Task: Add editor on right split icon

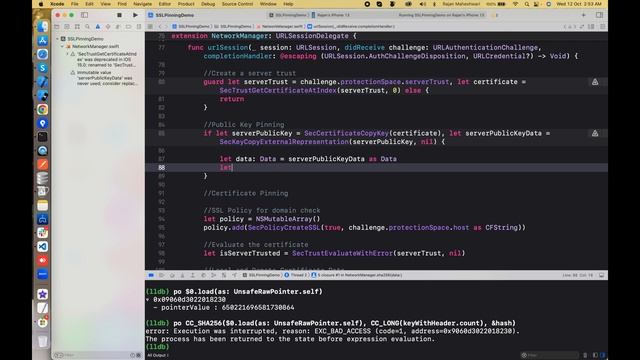Action: pyautogui.click(x=602, y=27)
